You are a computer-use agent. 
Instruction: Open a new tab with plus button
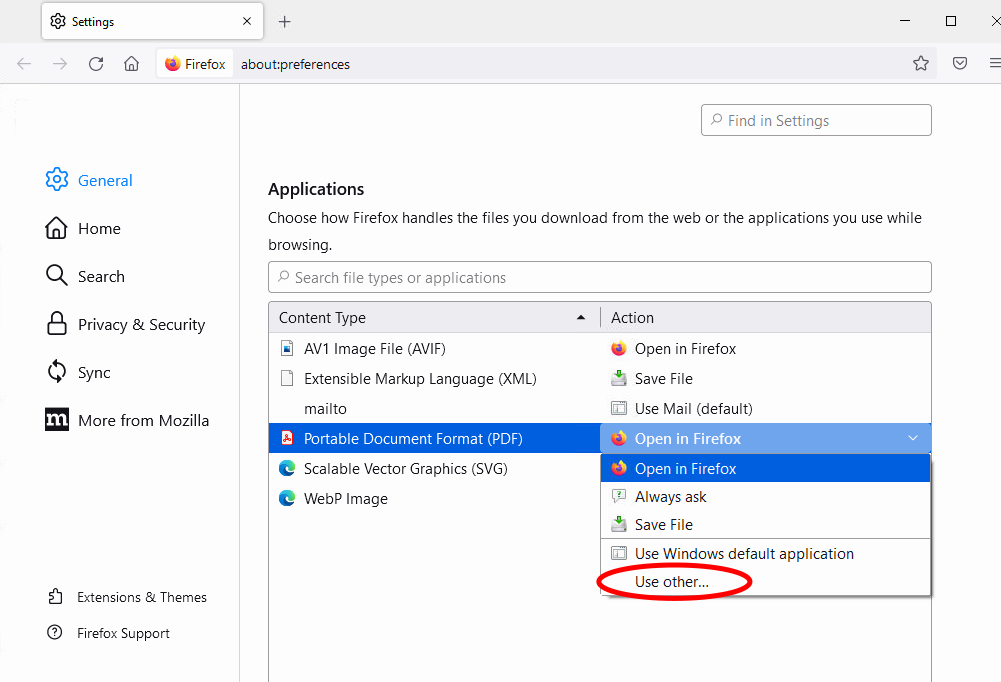pos(285,21)
